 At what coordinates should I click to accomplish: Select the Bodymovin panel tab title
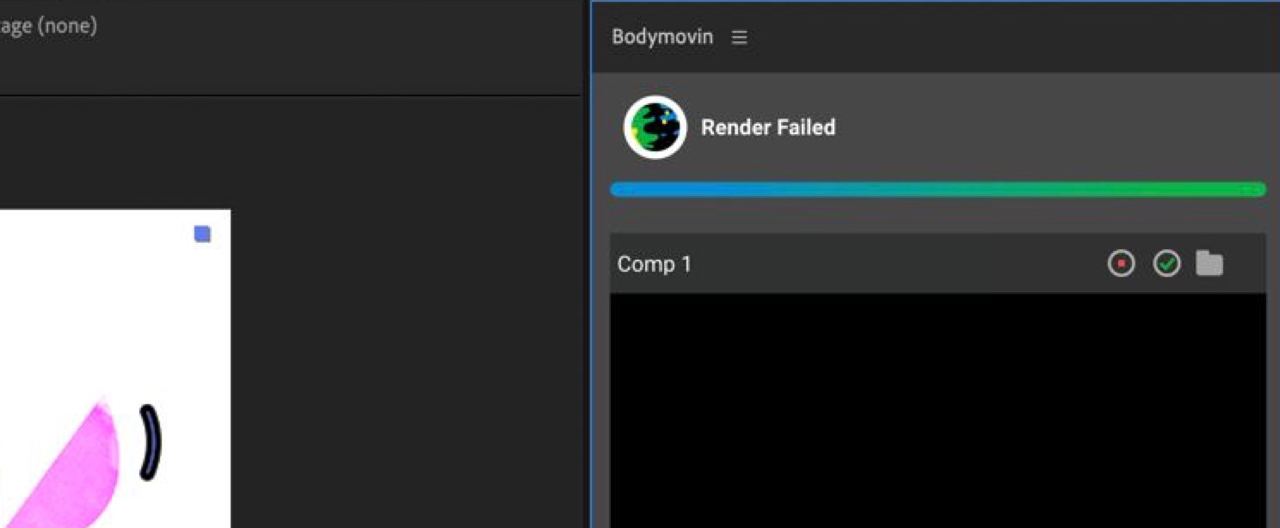(663, 37)
